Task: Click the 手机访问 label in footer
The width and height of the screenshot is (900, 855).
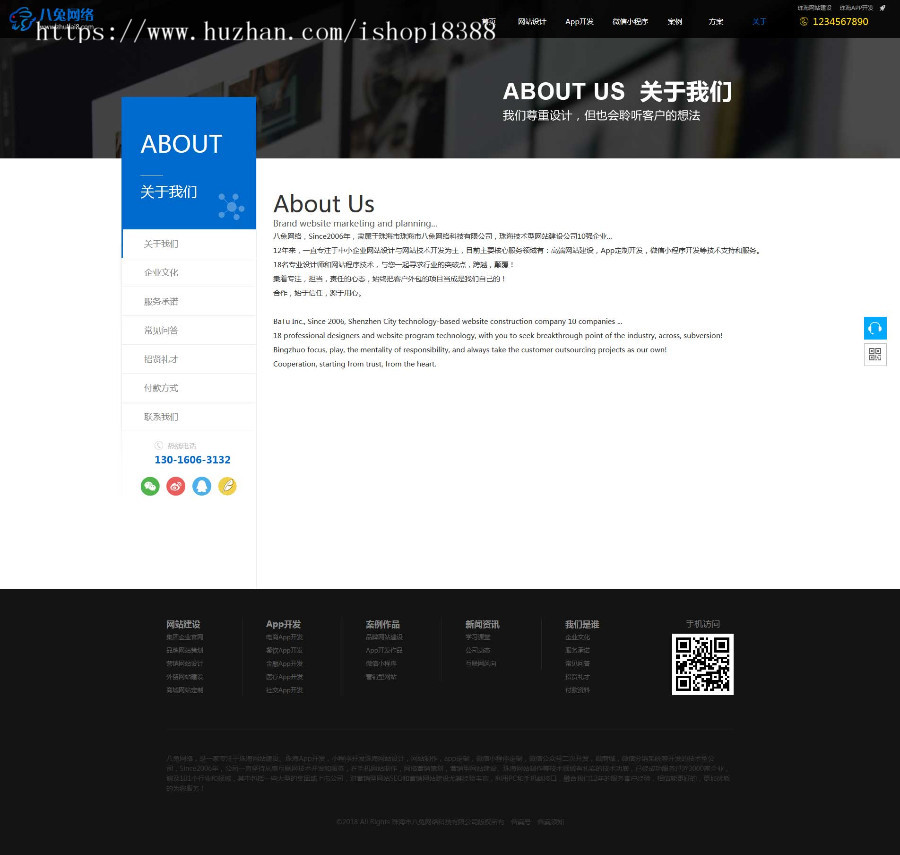Action: (703, 624)
